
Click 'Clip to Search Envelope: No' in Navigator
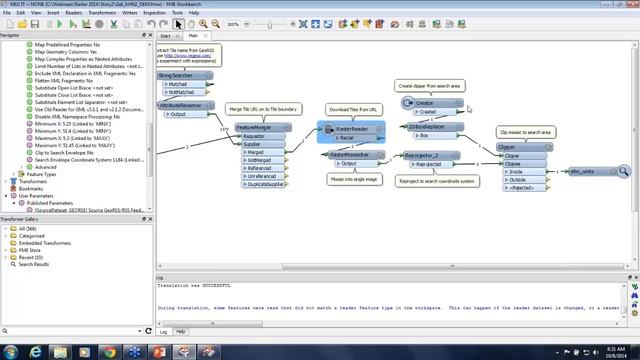[64, 153]
